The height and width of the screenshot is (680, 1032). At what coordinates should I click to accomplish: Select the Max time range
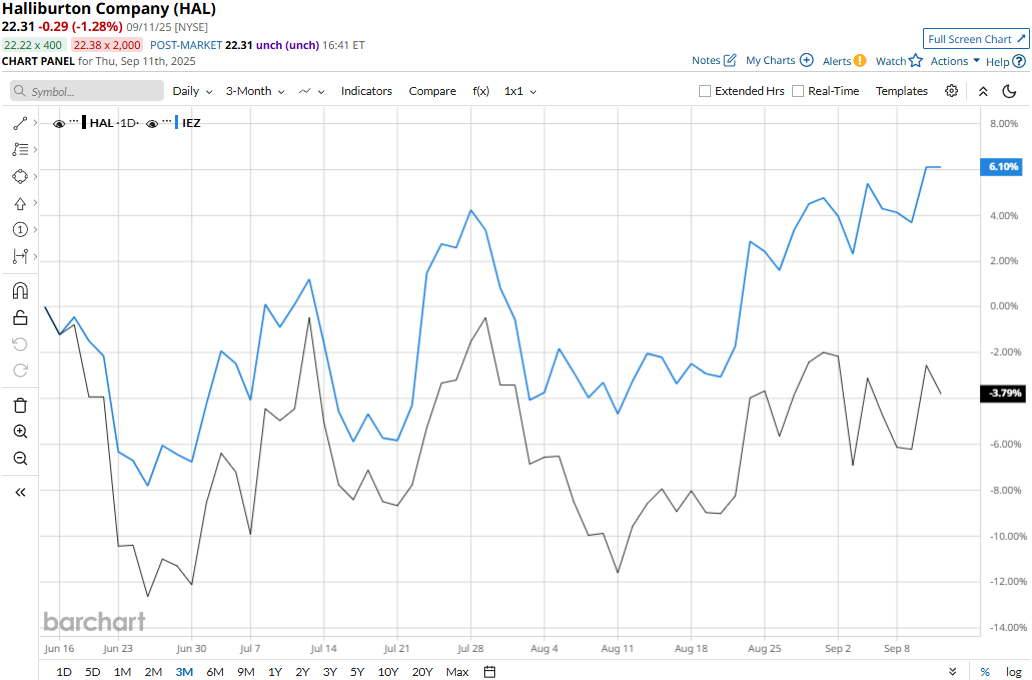457,671
